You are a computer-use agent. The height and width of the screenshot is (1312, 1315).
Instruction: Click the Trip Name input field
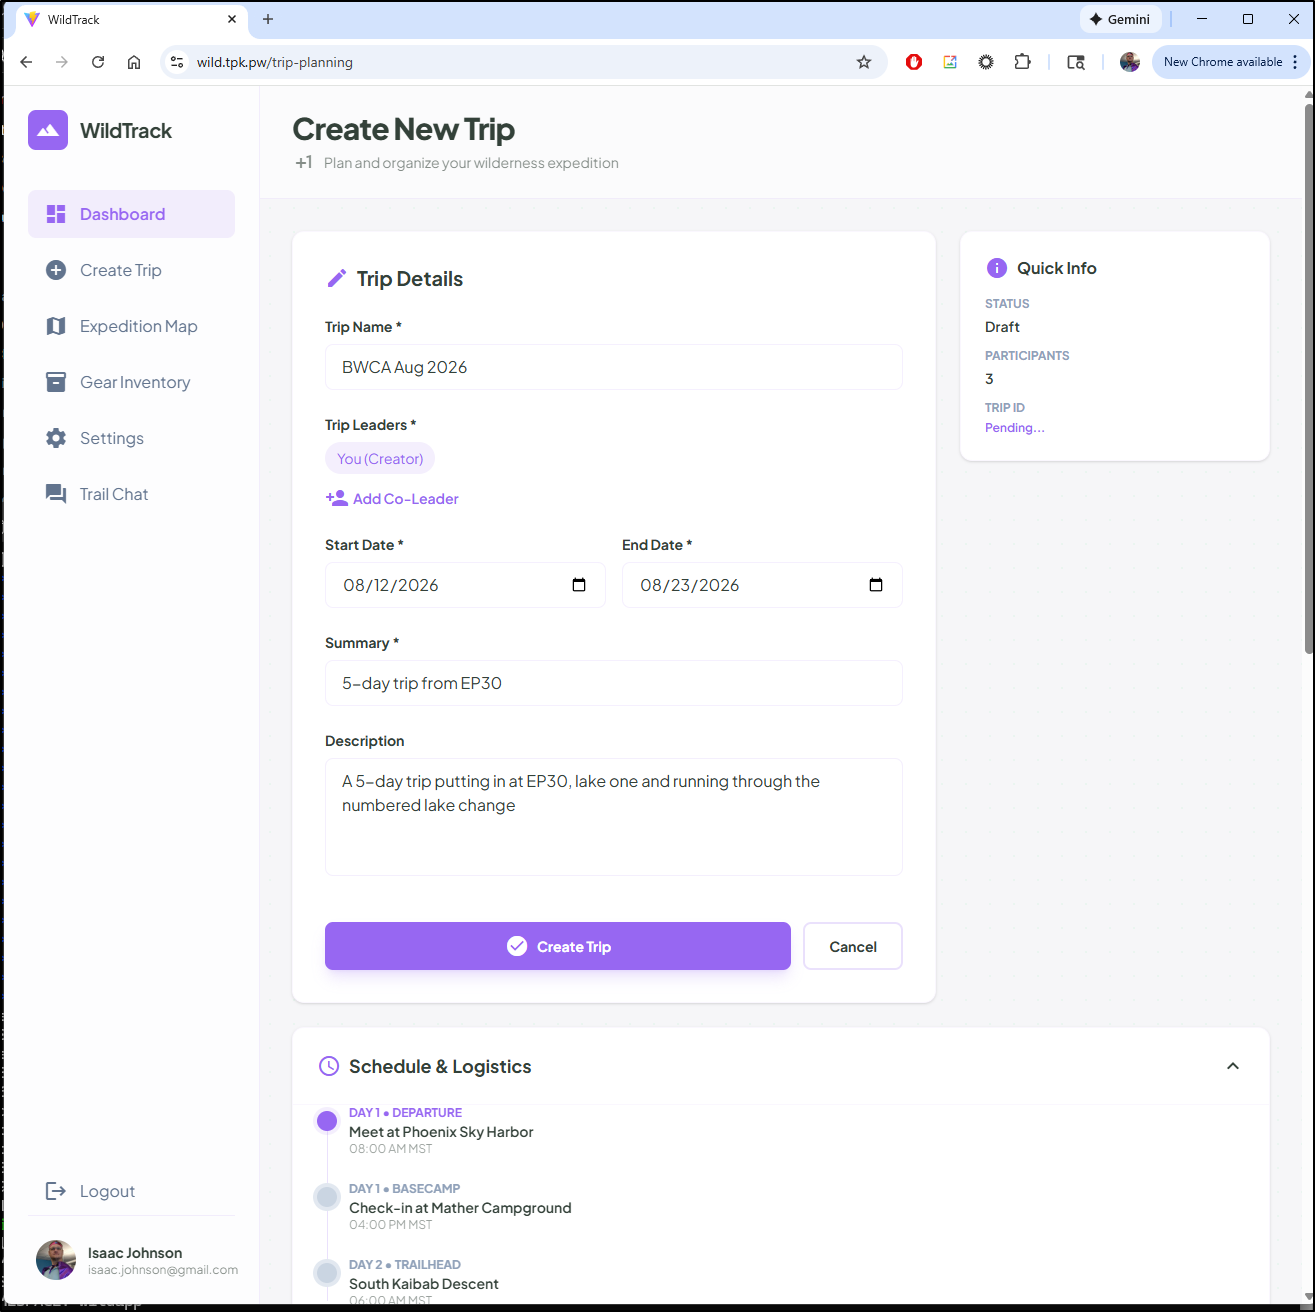613,367
